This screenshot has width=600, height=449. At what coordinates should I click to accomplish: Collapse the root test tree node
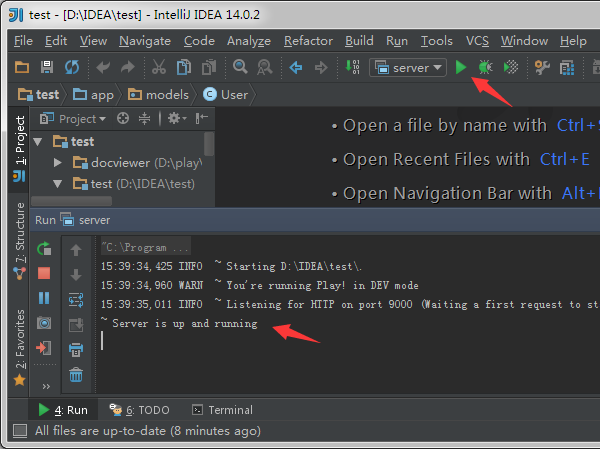coord(38,142)
